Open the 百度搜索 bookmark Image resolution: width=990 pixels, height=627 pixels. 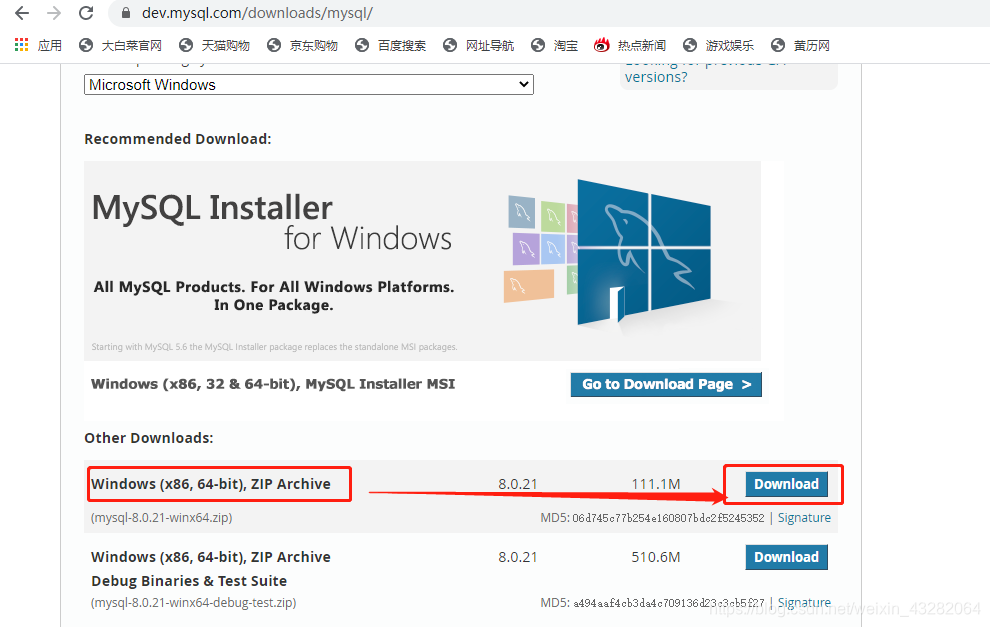(x=391, y=45)
